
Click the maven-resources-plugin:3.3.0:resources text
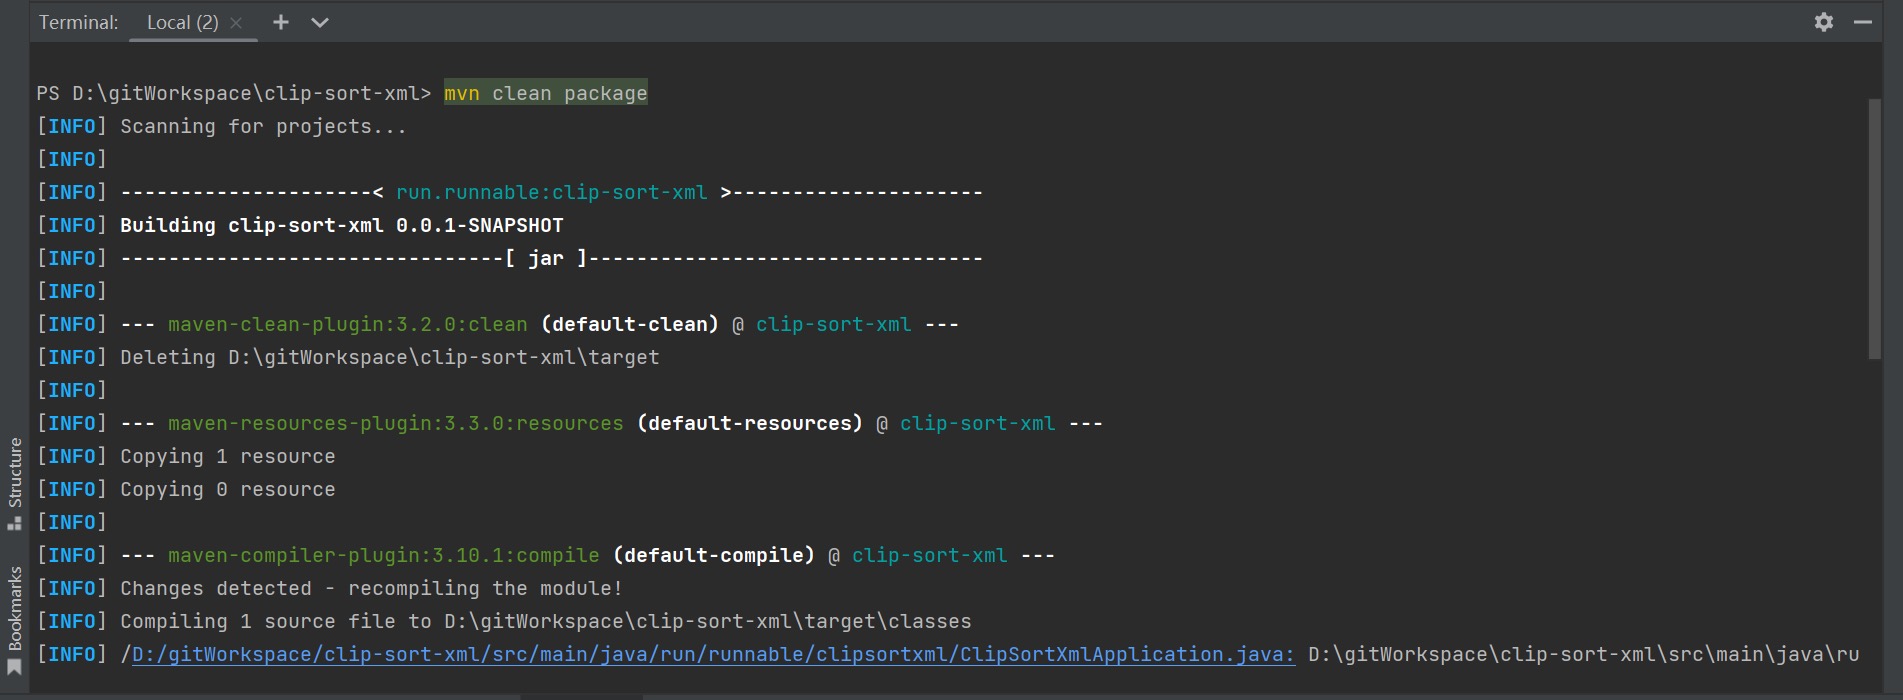click(x=395, y=423)
